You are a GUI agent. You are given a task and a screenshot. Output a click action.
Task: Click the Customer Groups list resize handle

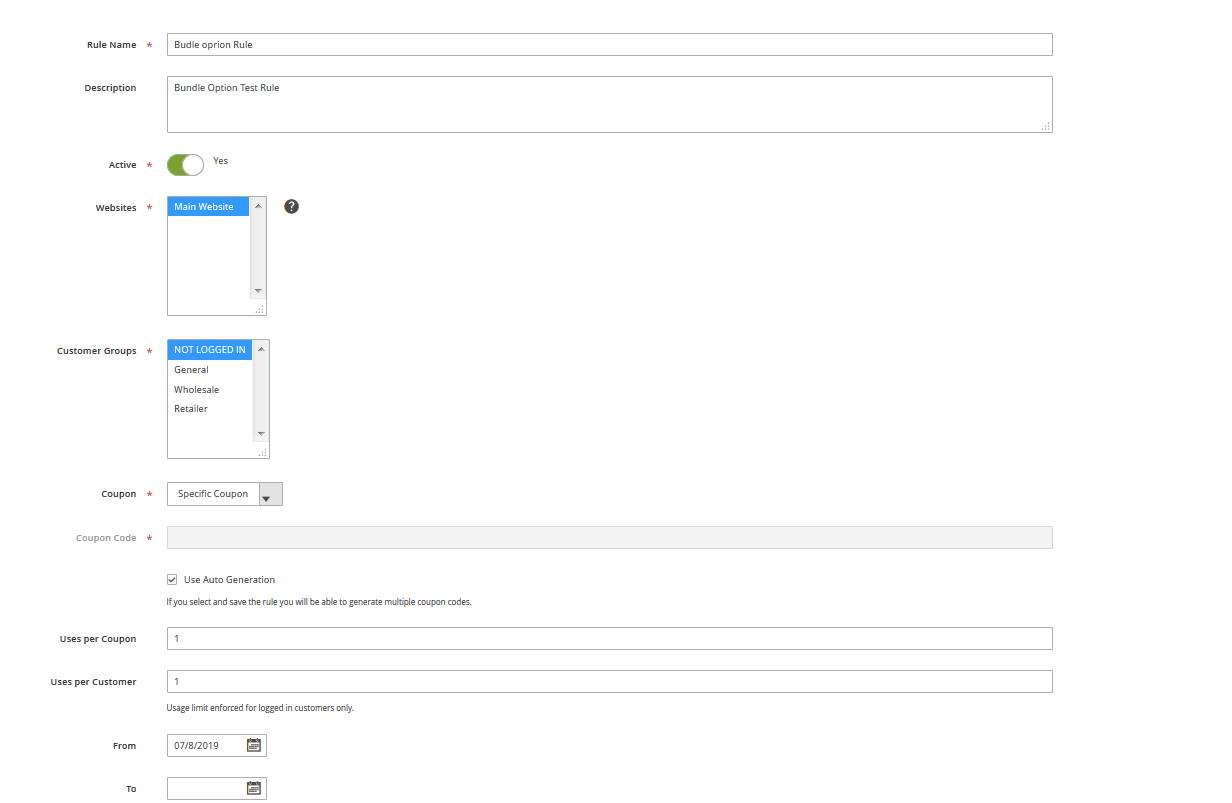click(262, 452)
